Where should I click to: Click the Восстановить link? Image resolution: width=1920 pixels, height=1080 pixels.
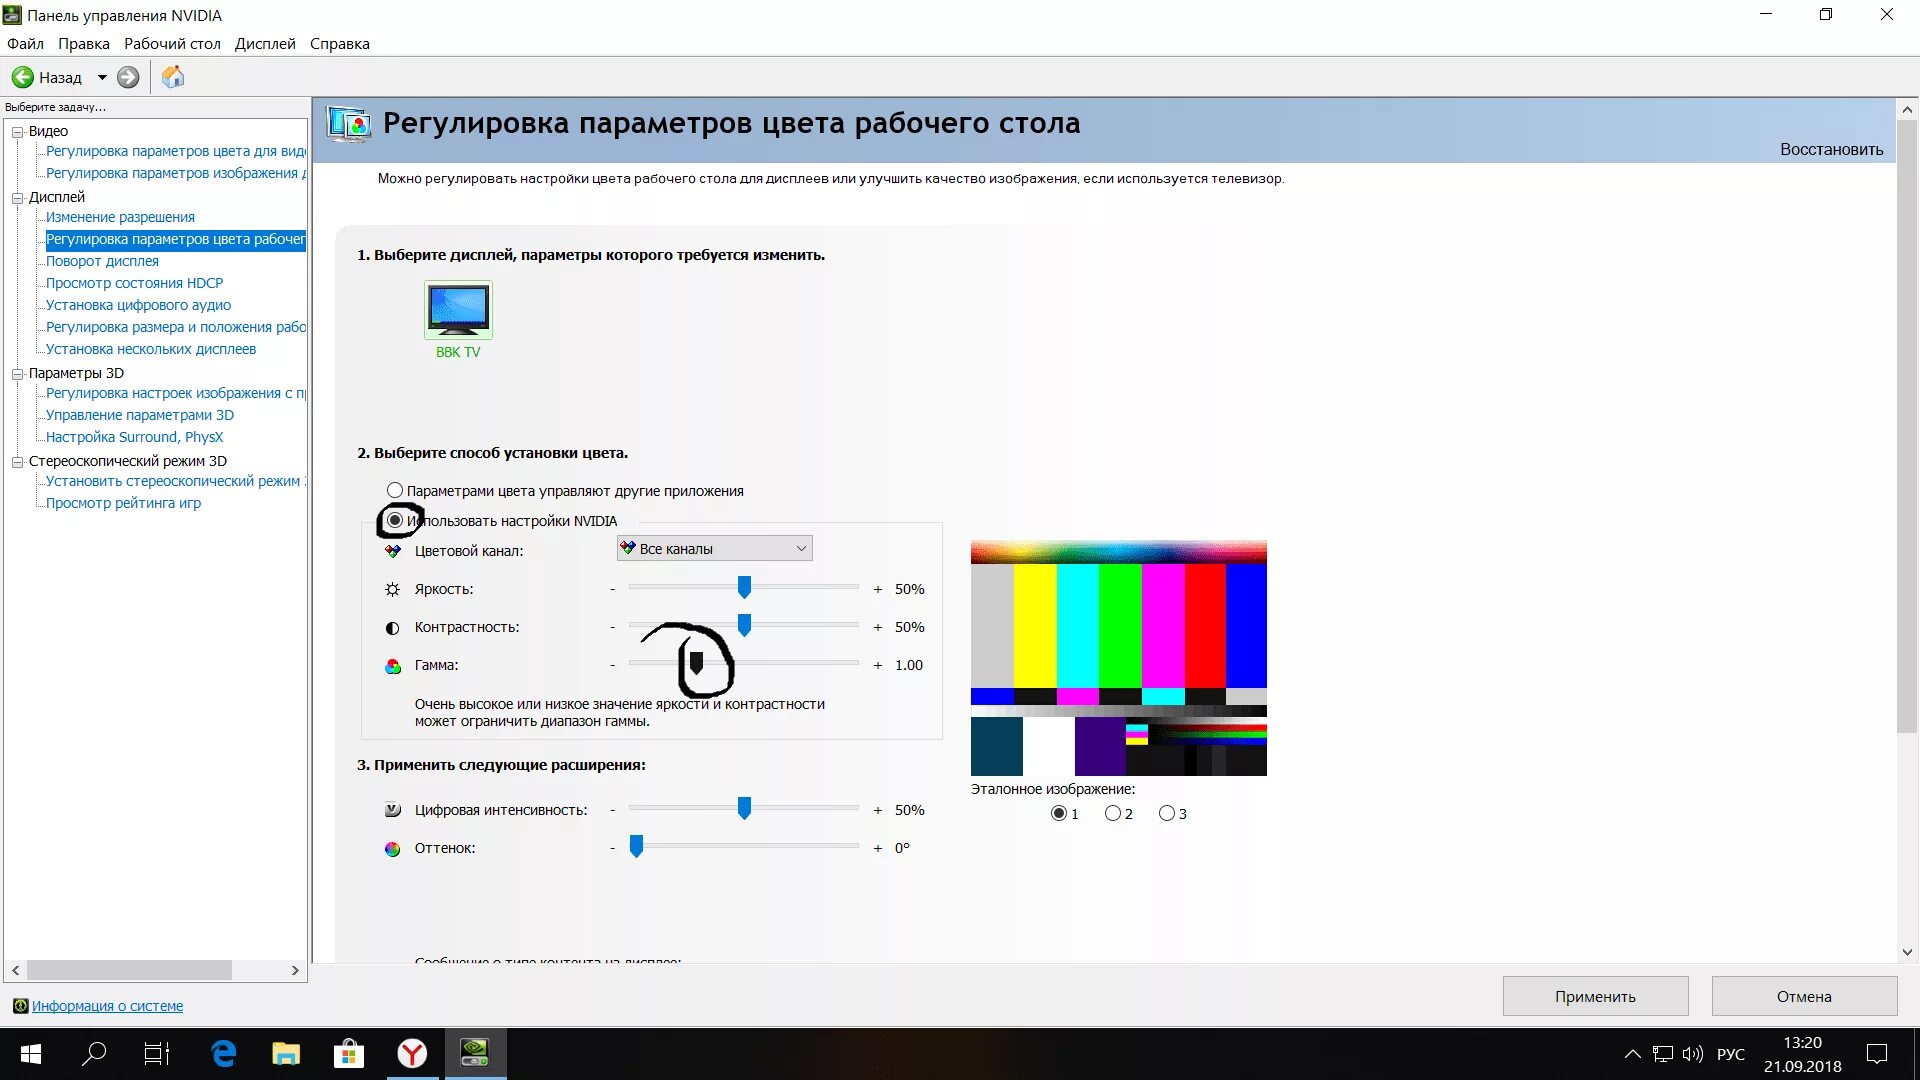[x=1831, y=149]
